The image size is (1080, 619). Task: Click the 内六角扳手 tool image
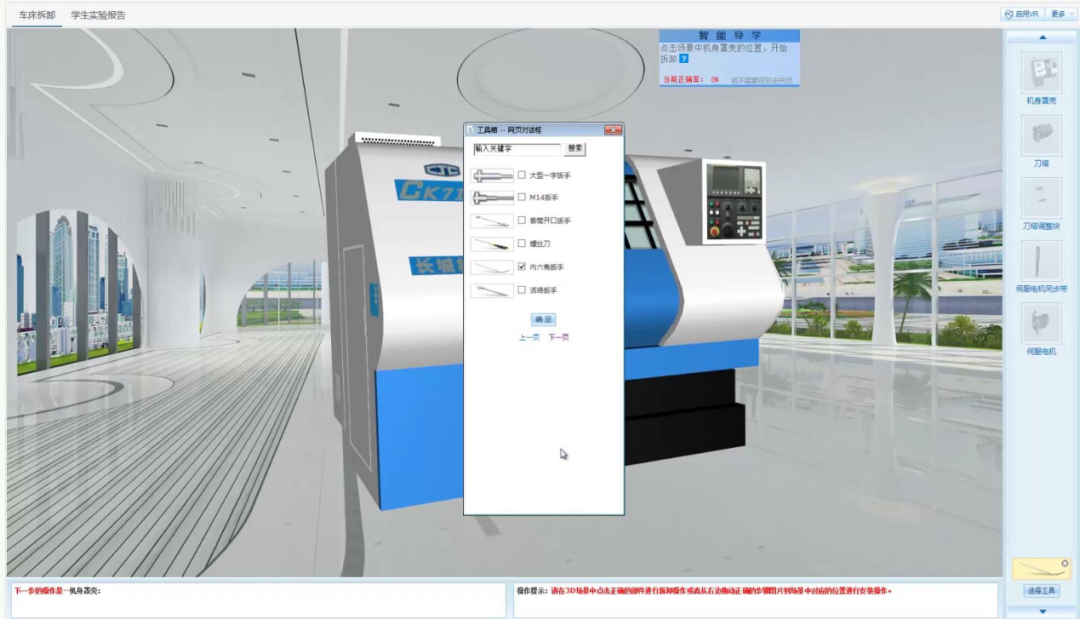point(492,267)
